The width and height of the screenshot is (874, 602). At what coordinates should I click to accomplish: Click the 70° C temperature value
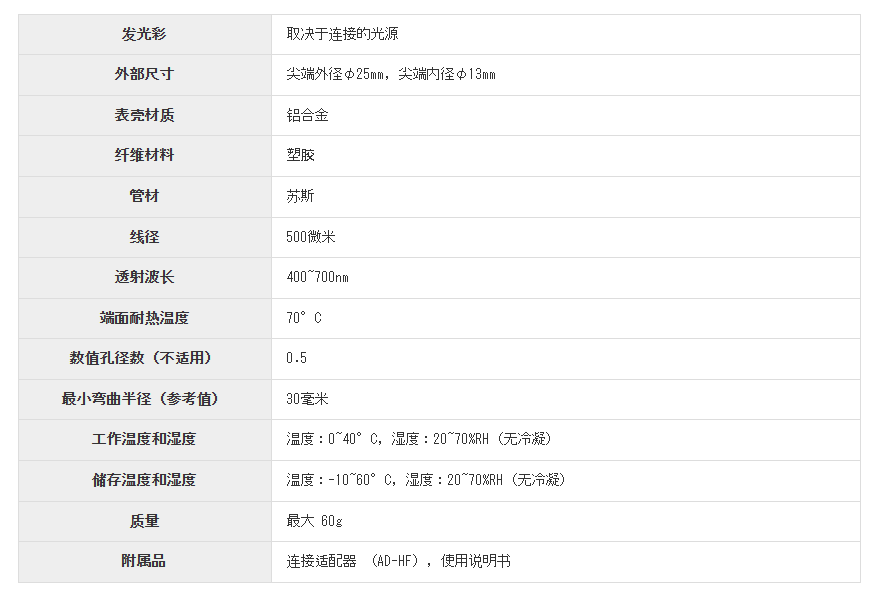pos(304,318)
